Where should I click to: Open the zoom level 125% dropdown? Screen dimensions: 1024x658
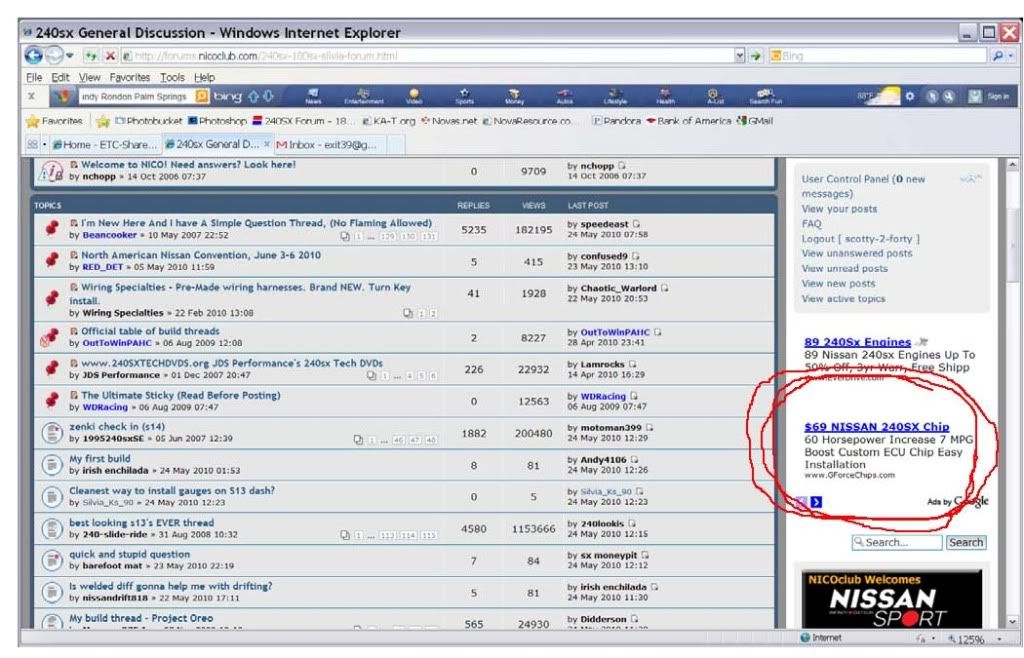[x=999, y=639]
